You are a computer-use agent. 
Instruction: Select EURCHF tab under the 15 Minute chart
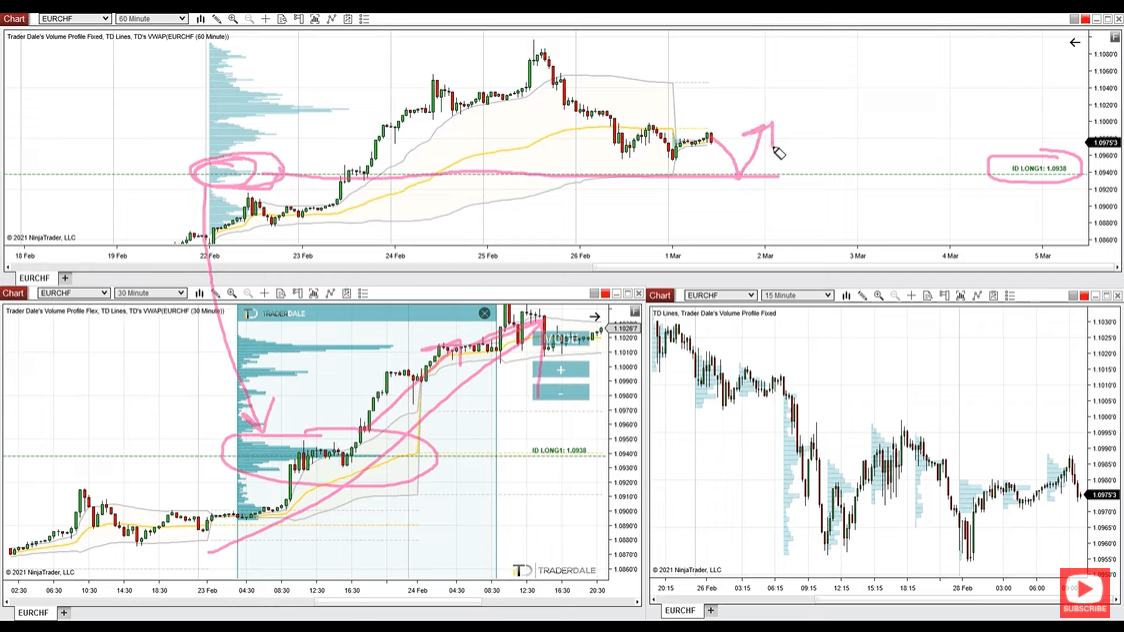680,611
